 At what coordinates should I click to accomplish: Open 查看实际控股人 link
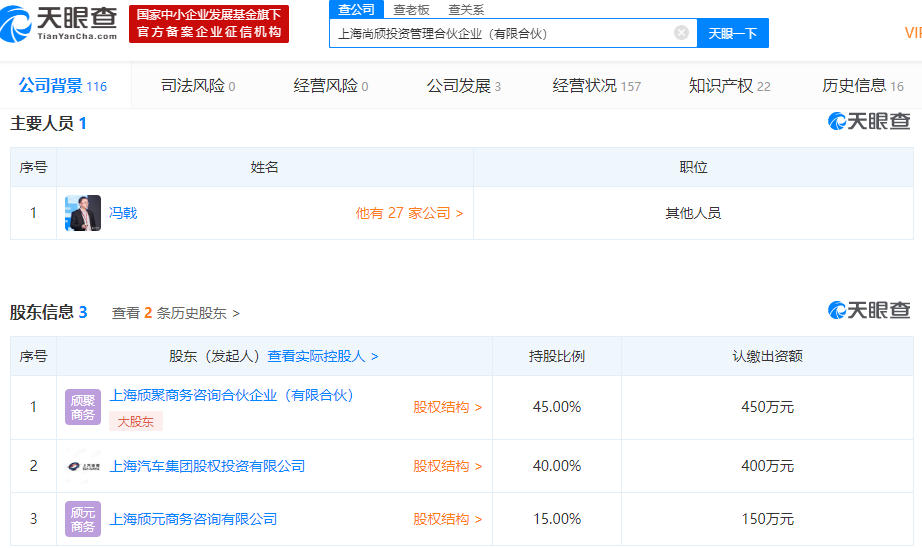coord(323,356)
